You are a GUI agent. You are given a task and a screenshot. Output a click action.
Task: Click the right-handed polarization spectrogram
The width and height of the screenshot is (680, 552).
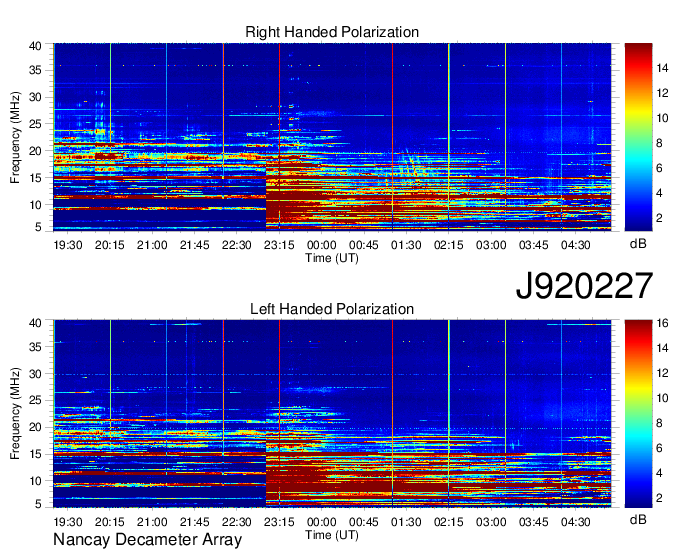coord(332,136)
